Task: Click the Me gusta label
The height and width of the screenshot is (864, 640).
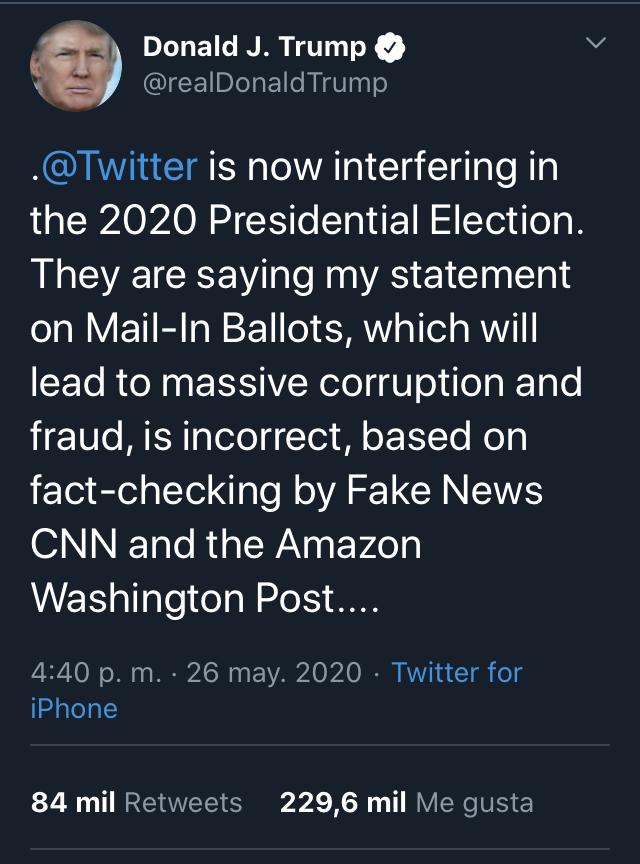Action: pos(475,803)
